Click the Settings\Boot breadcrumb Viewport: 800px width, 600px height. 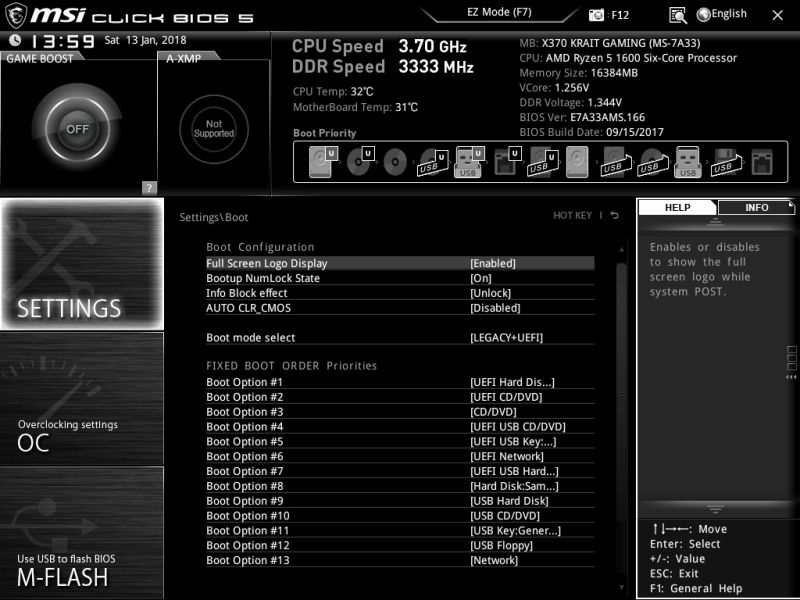click(x=213, y=217)
